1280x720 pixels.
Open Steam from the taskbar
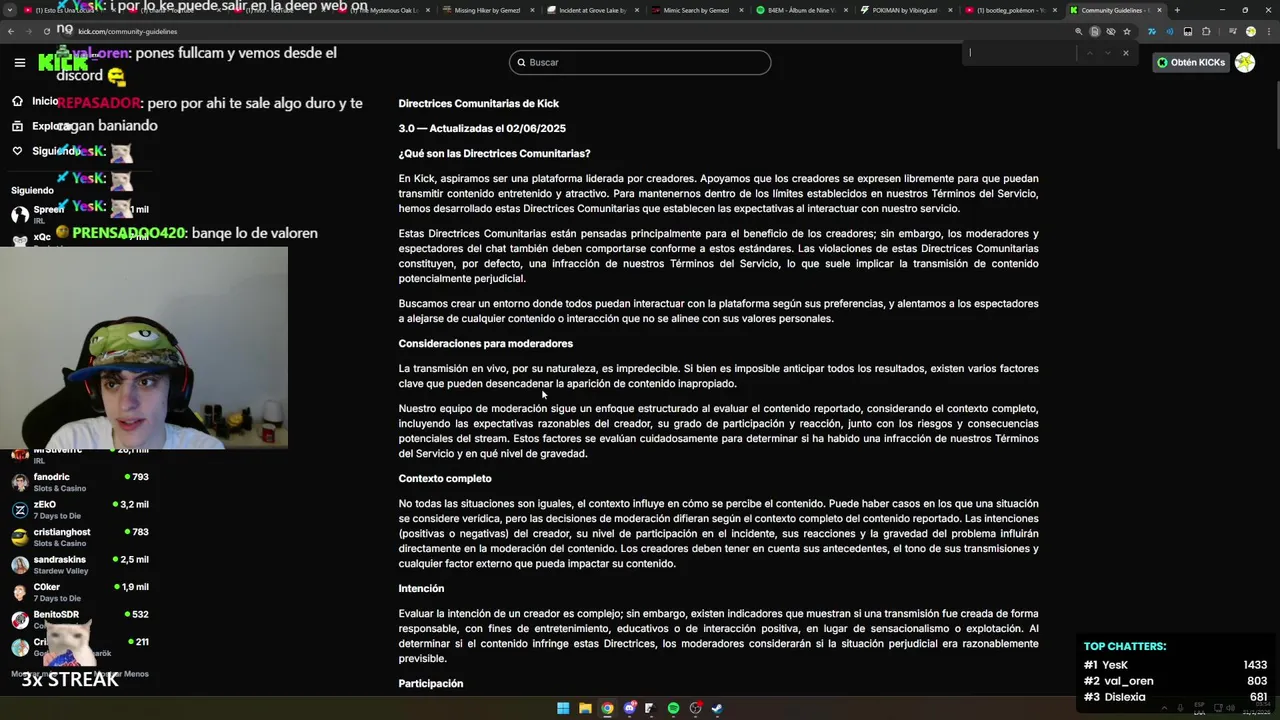click(717, 708)
